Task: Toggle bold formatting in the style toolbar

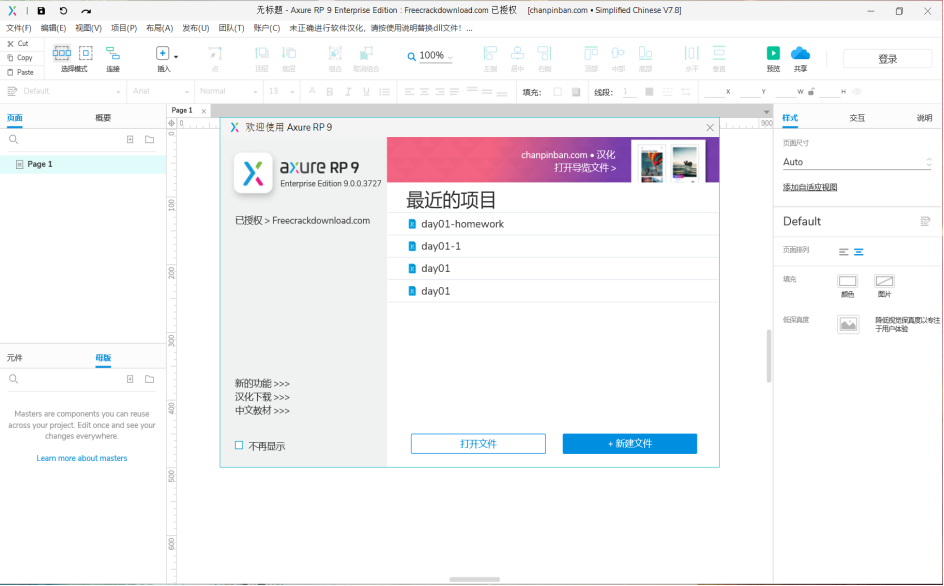Action: point(330,91)
